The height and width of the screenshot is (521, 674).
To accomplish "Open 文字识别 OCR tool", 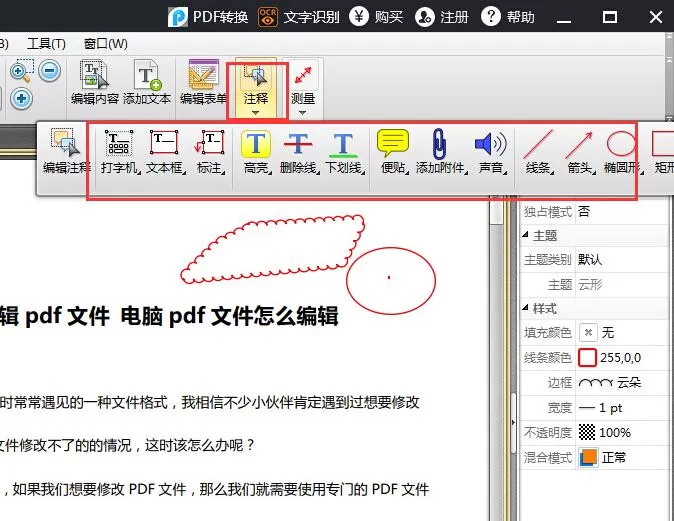I will click(298, 17).
